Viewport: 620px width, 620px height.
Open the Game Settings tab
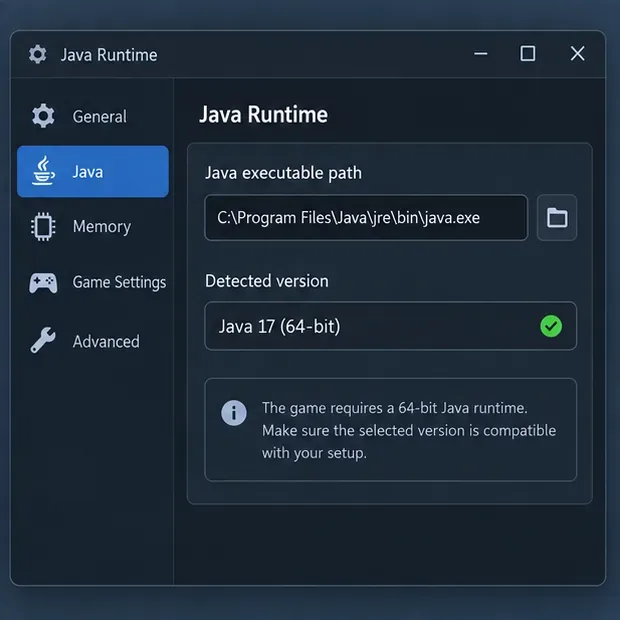[93, 282]
